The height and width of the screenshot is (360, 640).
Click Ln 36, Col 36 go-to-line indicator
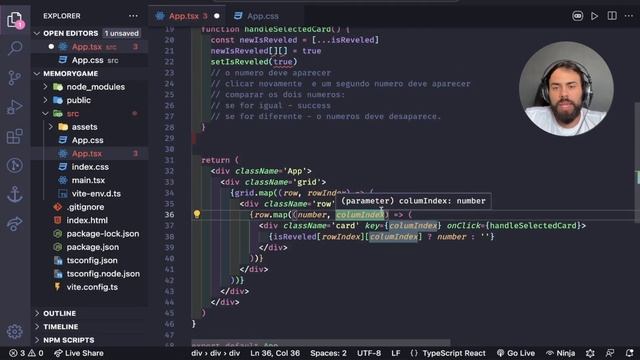[x=275, y=353]
